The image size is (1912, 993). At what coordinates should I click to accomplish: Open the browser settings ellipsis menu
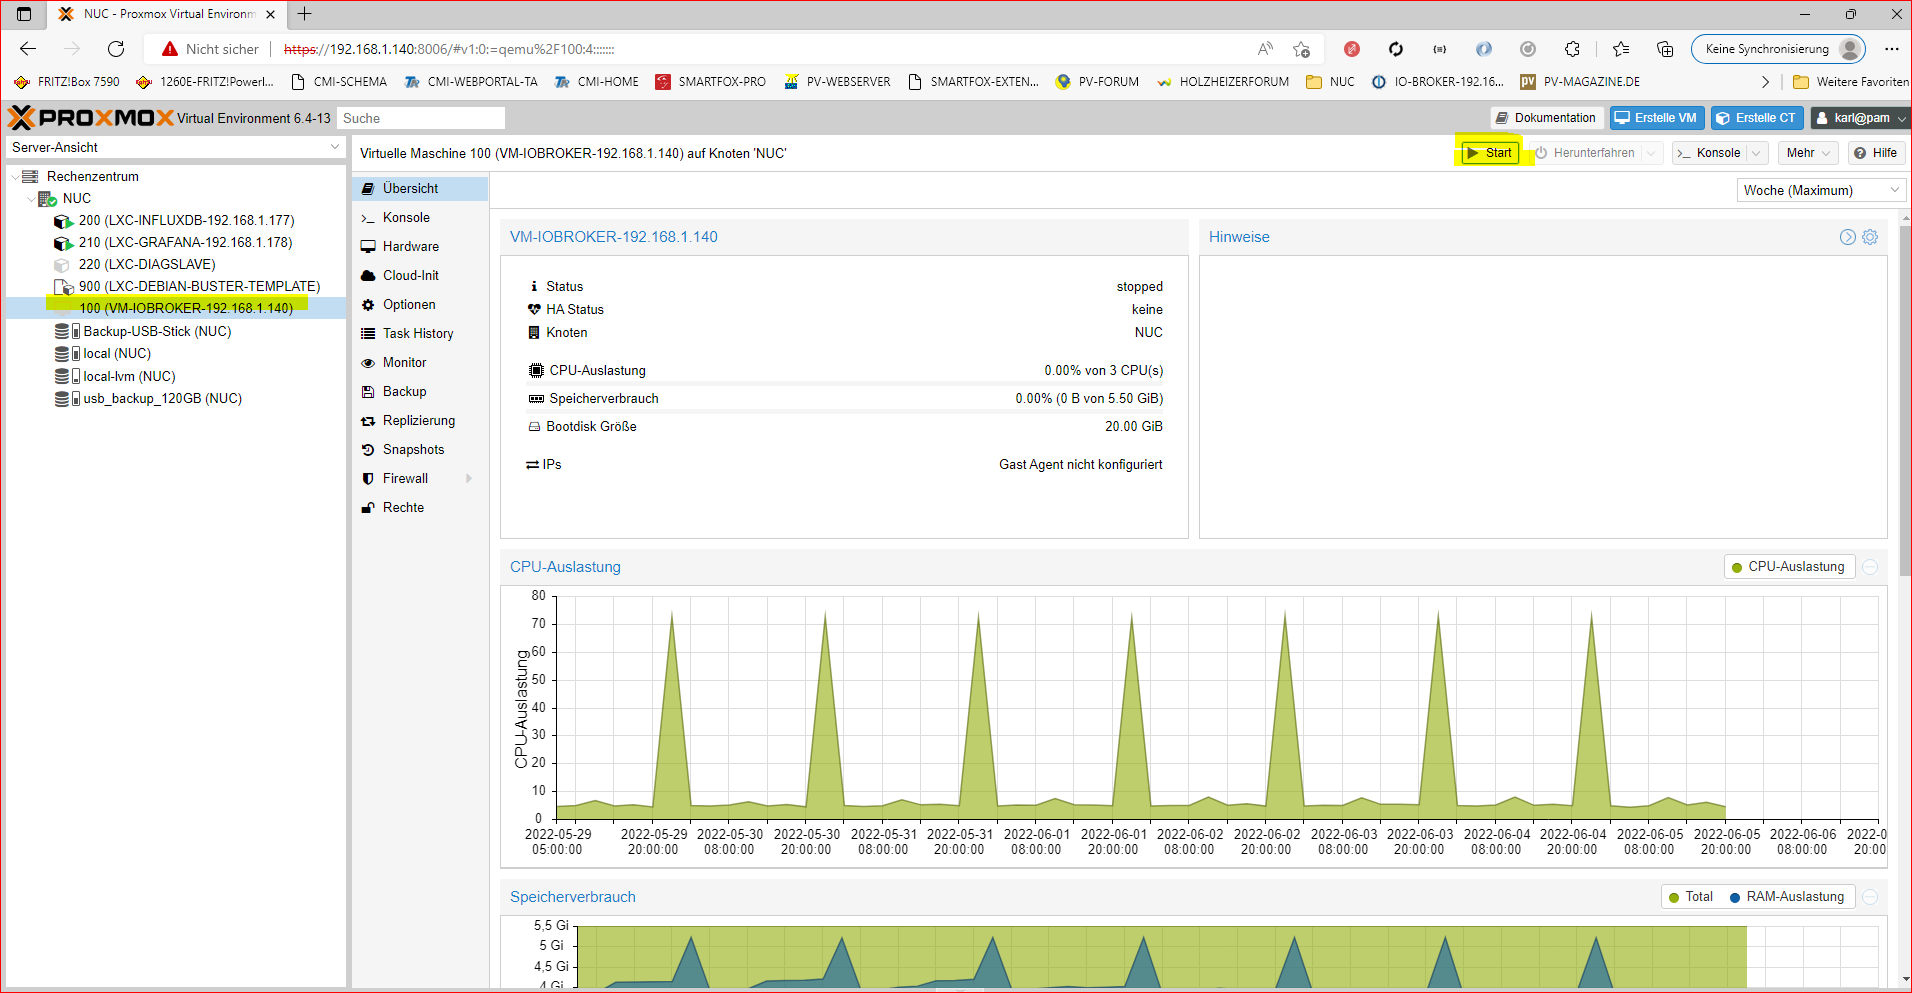[1891, 49]
